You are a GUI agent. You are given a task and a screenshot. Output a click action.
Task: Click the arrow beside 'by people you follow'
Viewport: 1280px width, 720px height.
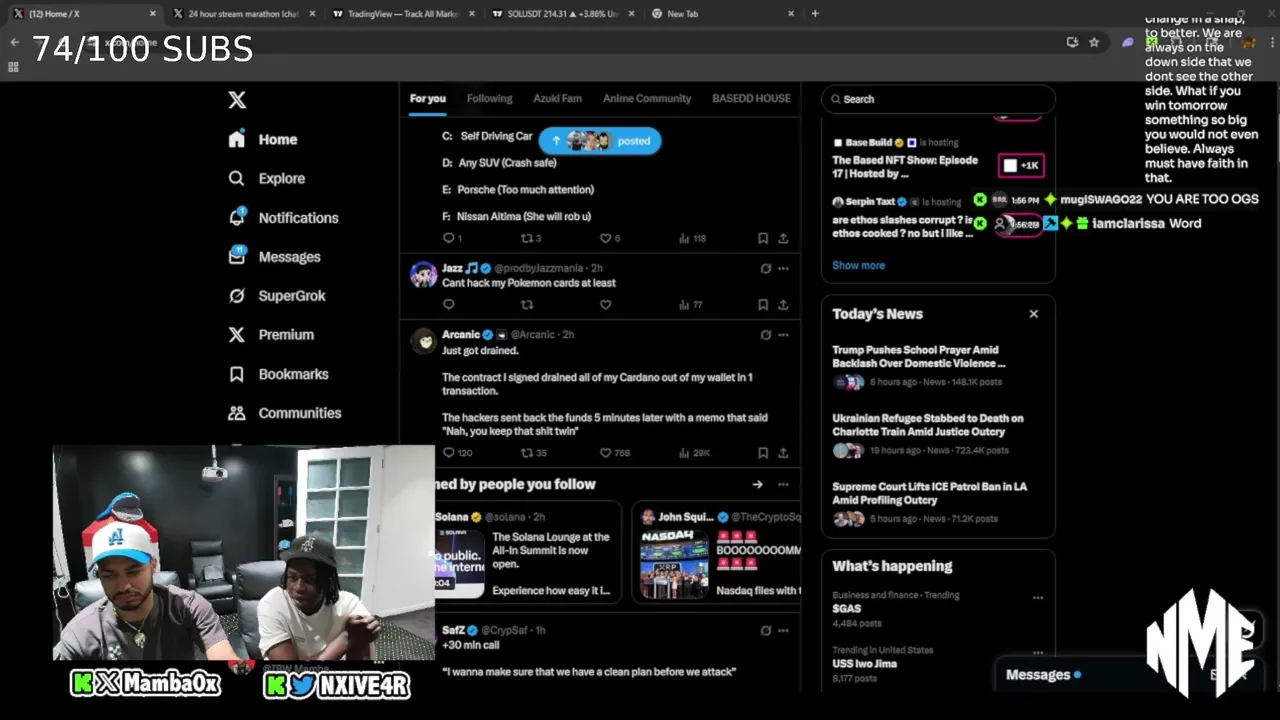[757, 484]
